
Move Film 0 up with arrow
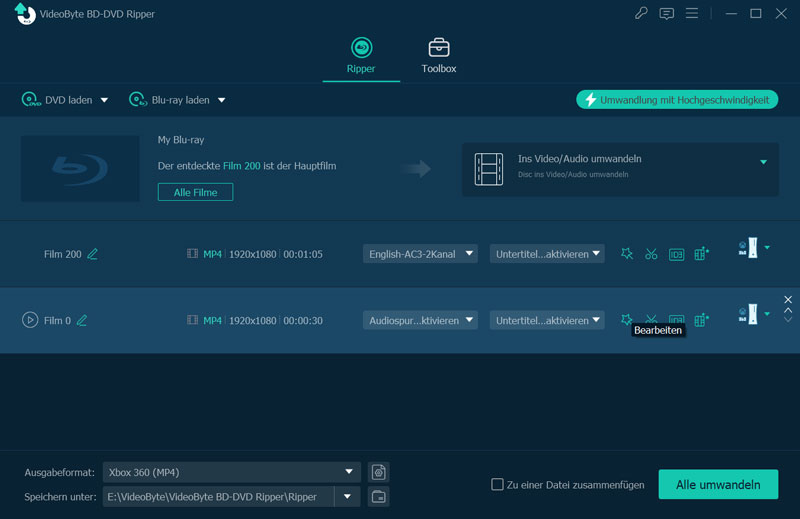click(x=788, y=310)
